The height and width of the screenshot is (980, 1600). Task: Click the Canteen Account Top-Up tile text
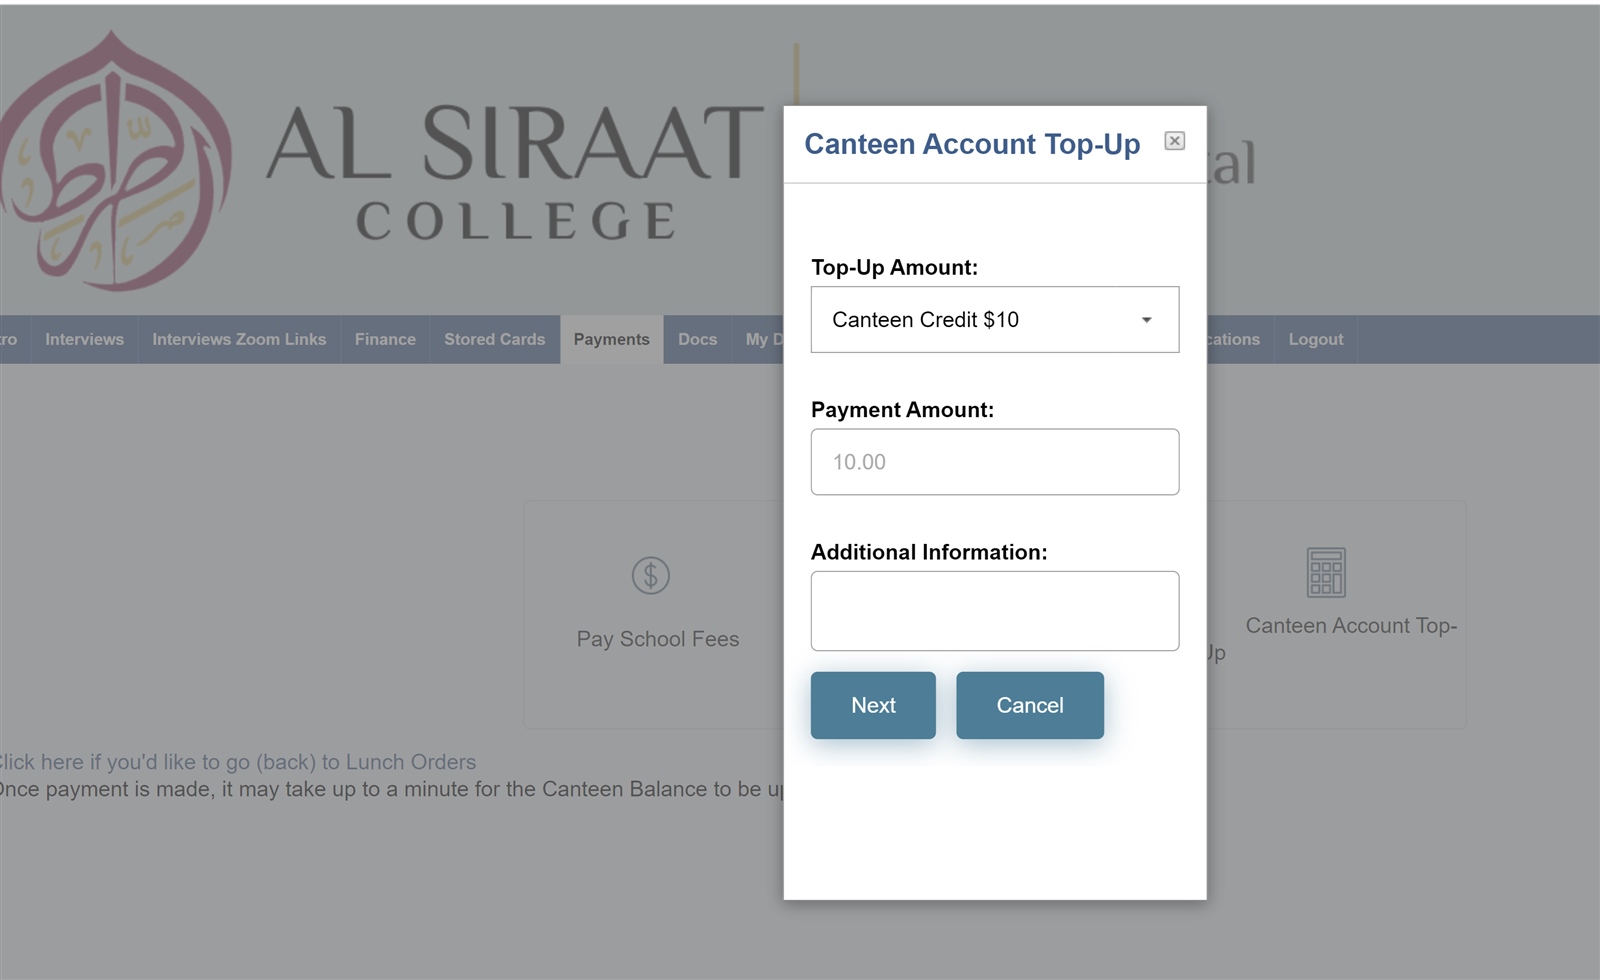(x=1351, y=626)
